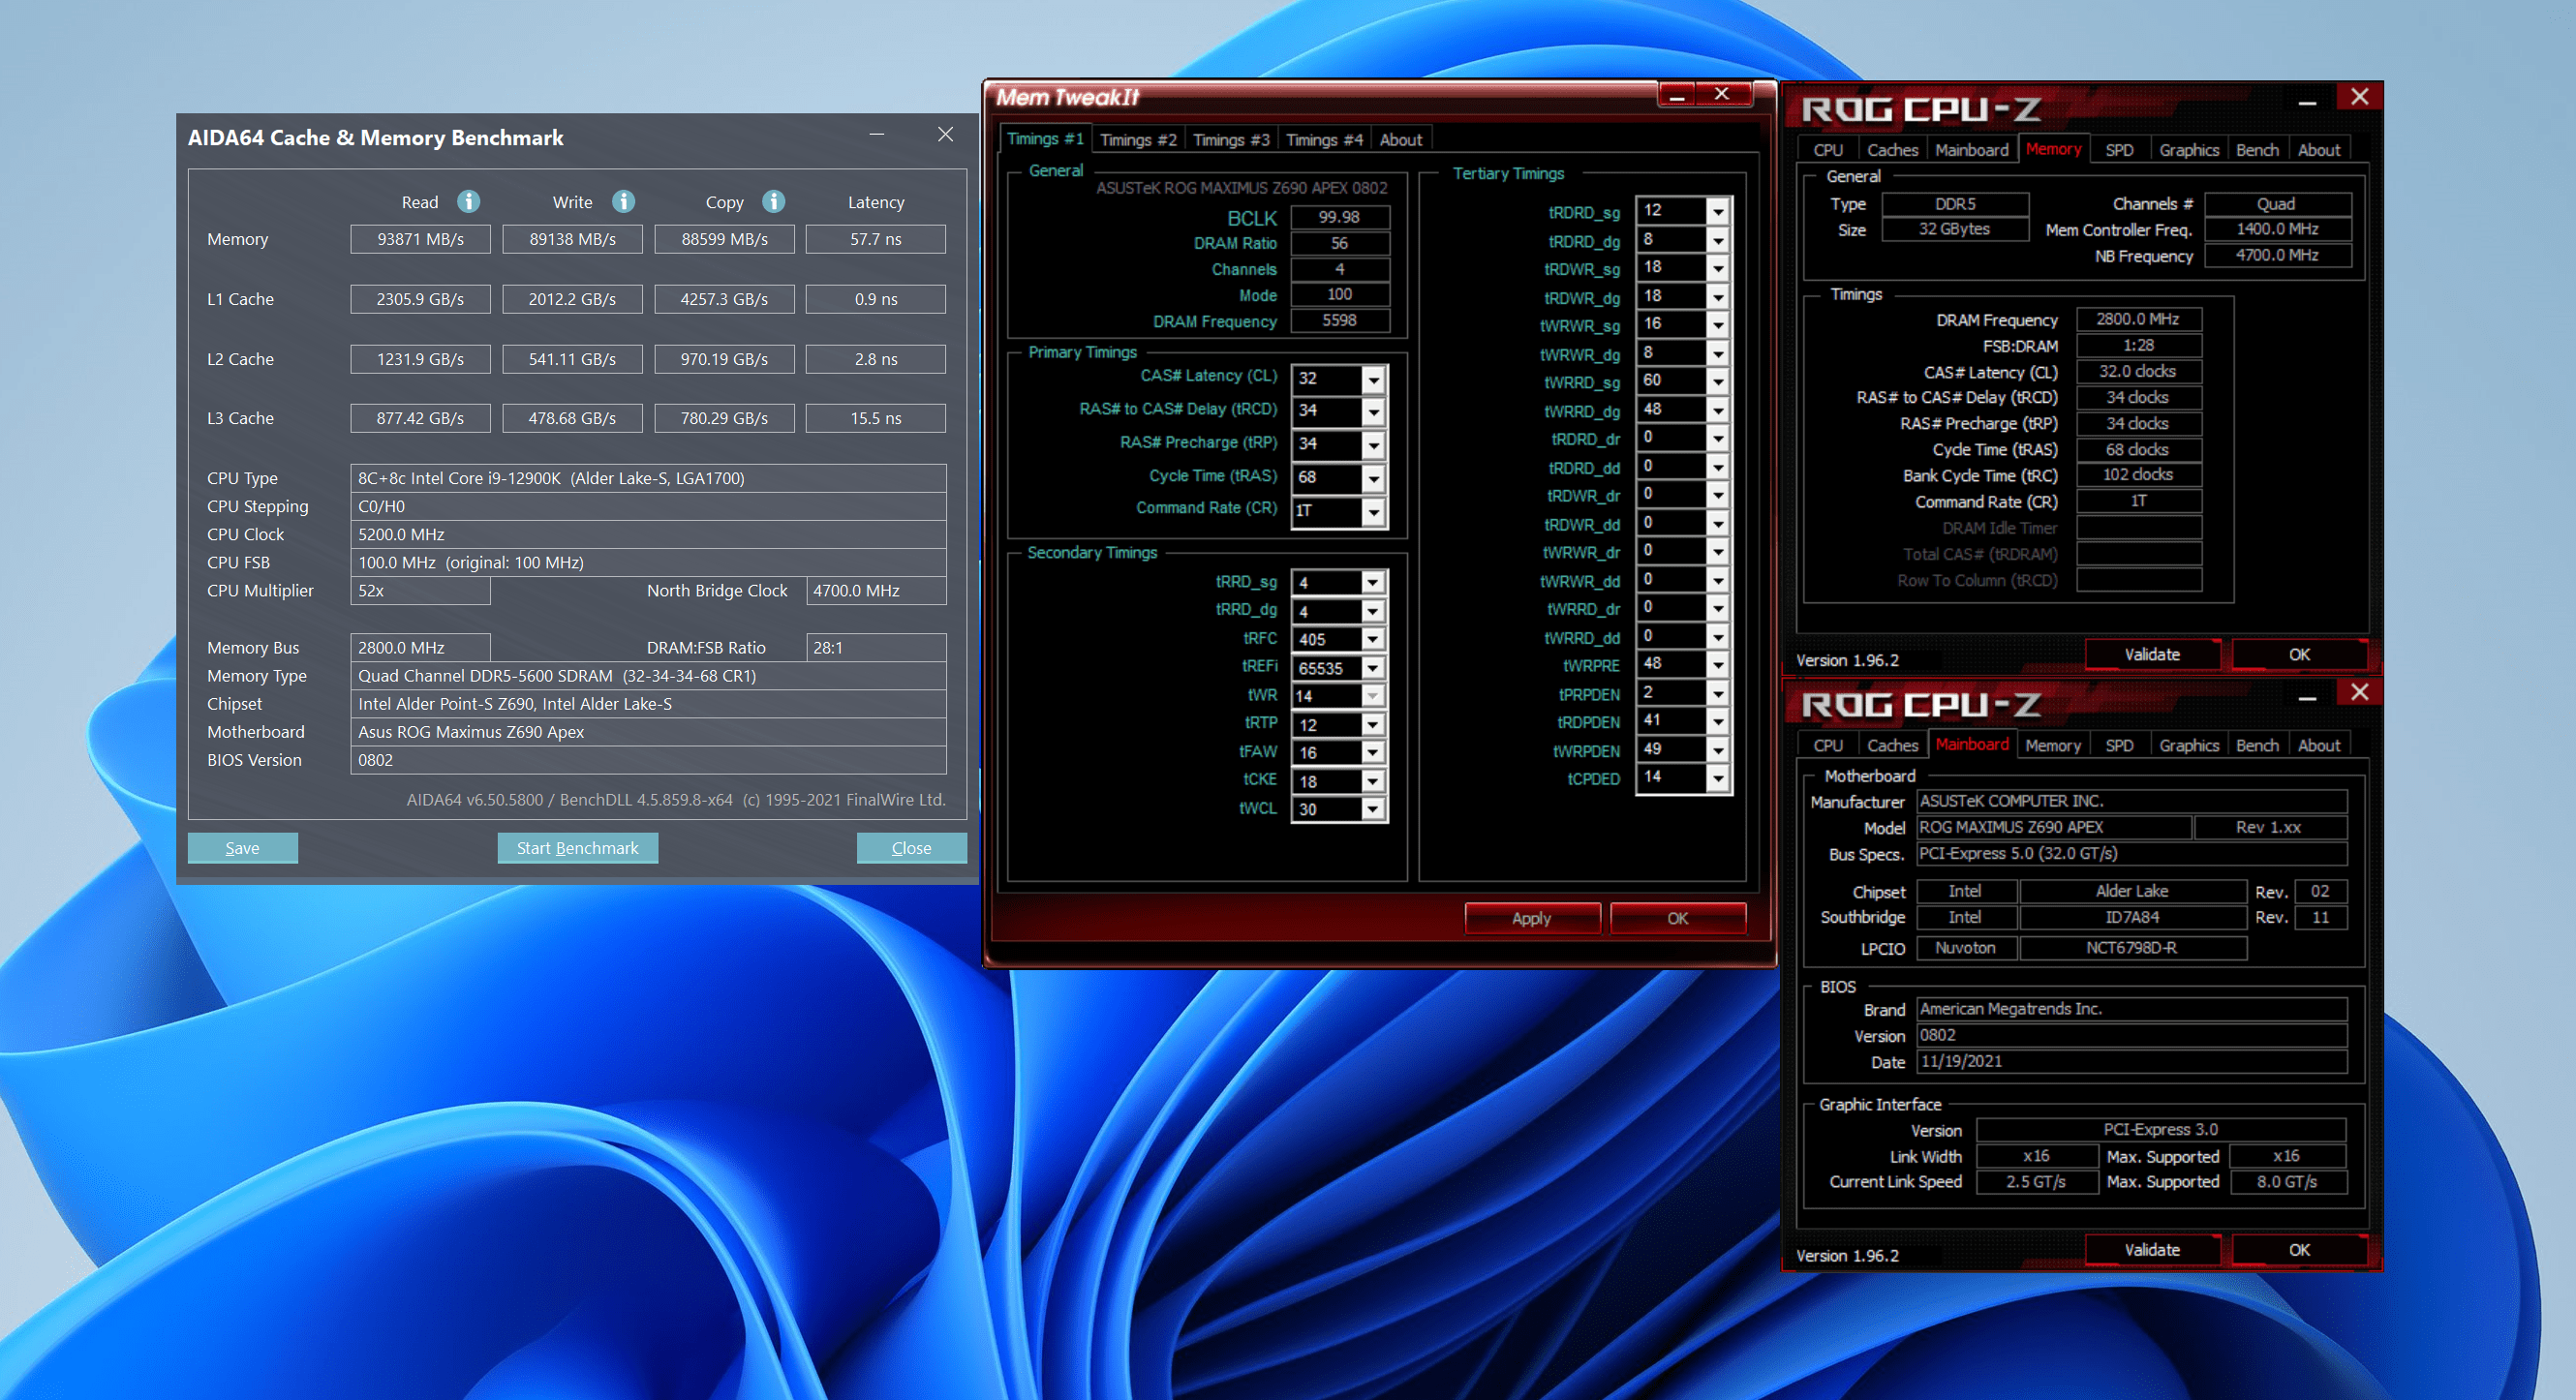The width and height of the screenshot is (2576, 1400).
Task: Click Save button in AIDA64
Action: pyautogui.click(x=242, y=848)
